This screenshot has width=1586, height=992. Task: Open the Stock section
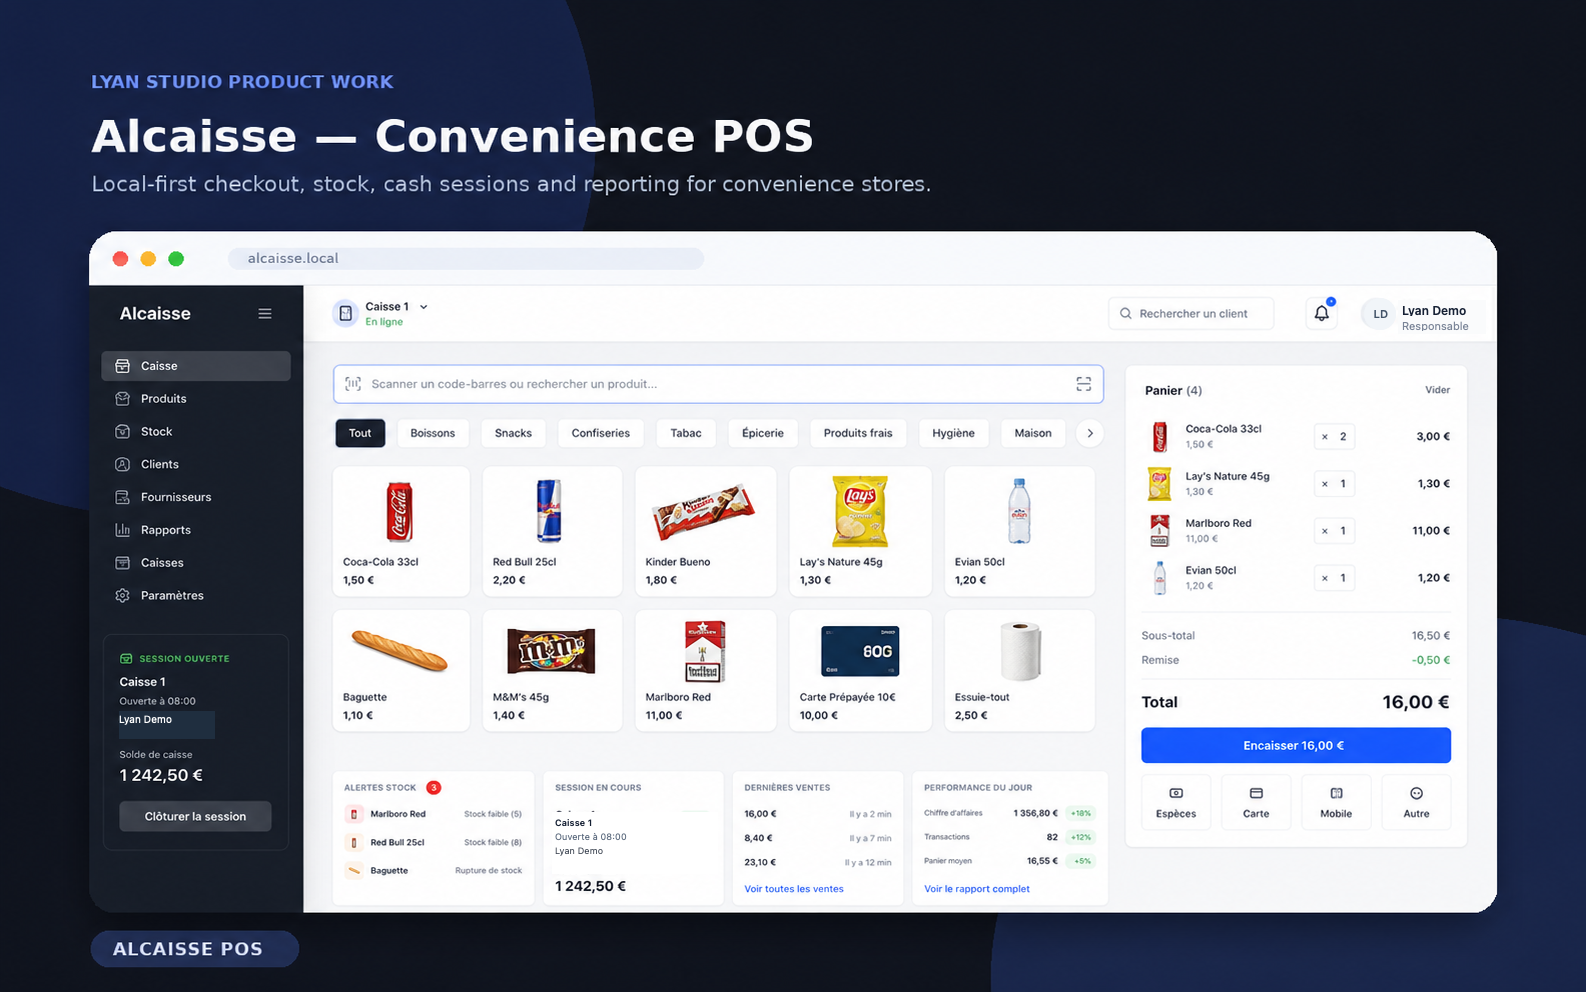click(x=196, y=432)
